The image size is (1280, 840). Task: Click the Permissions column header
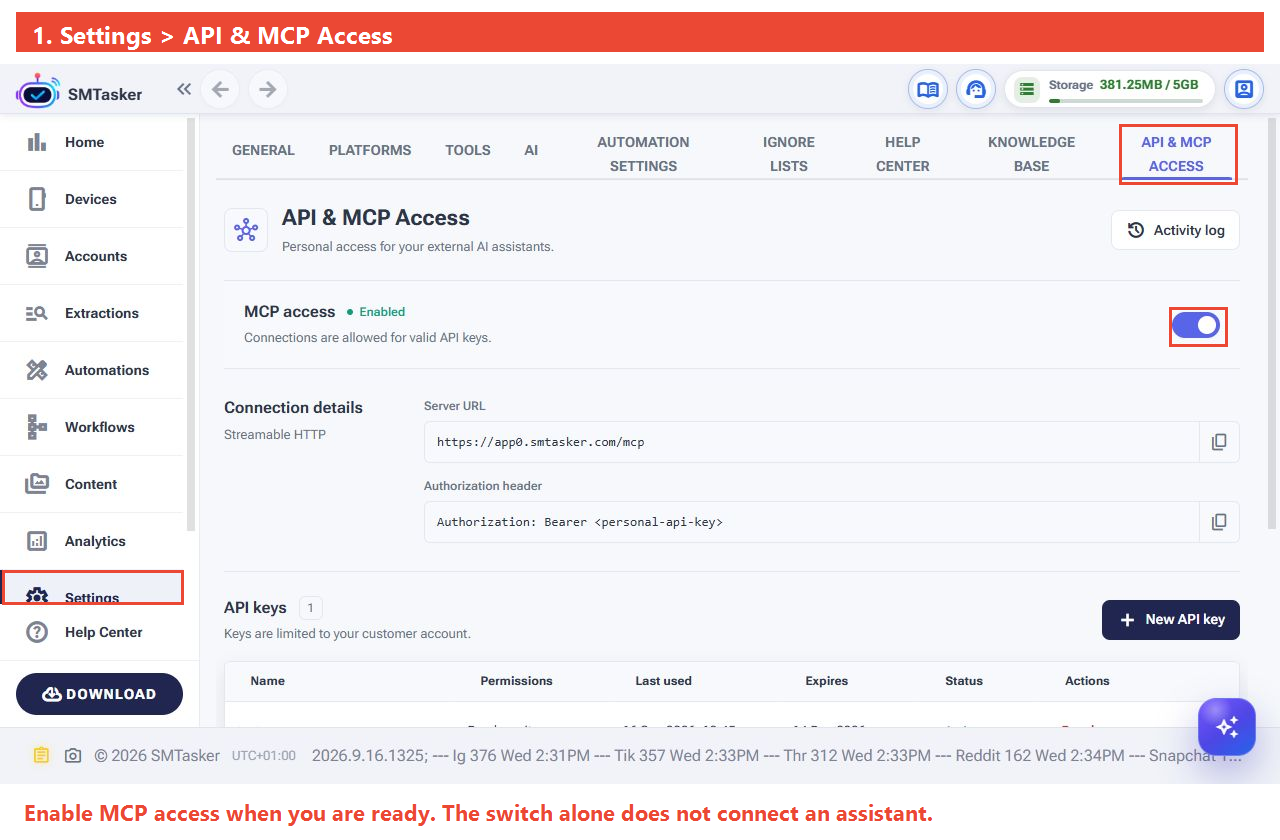(516, 681)
